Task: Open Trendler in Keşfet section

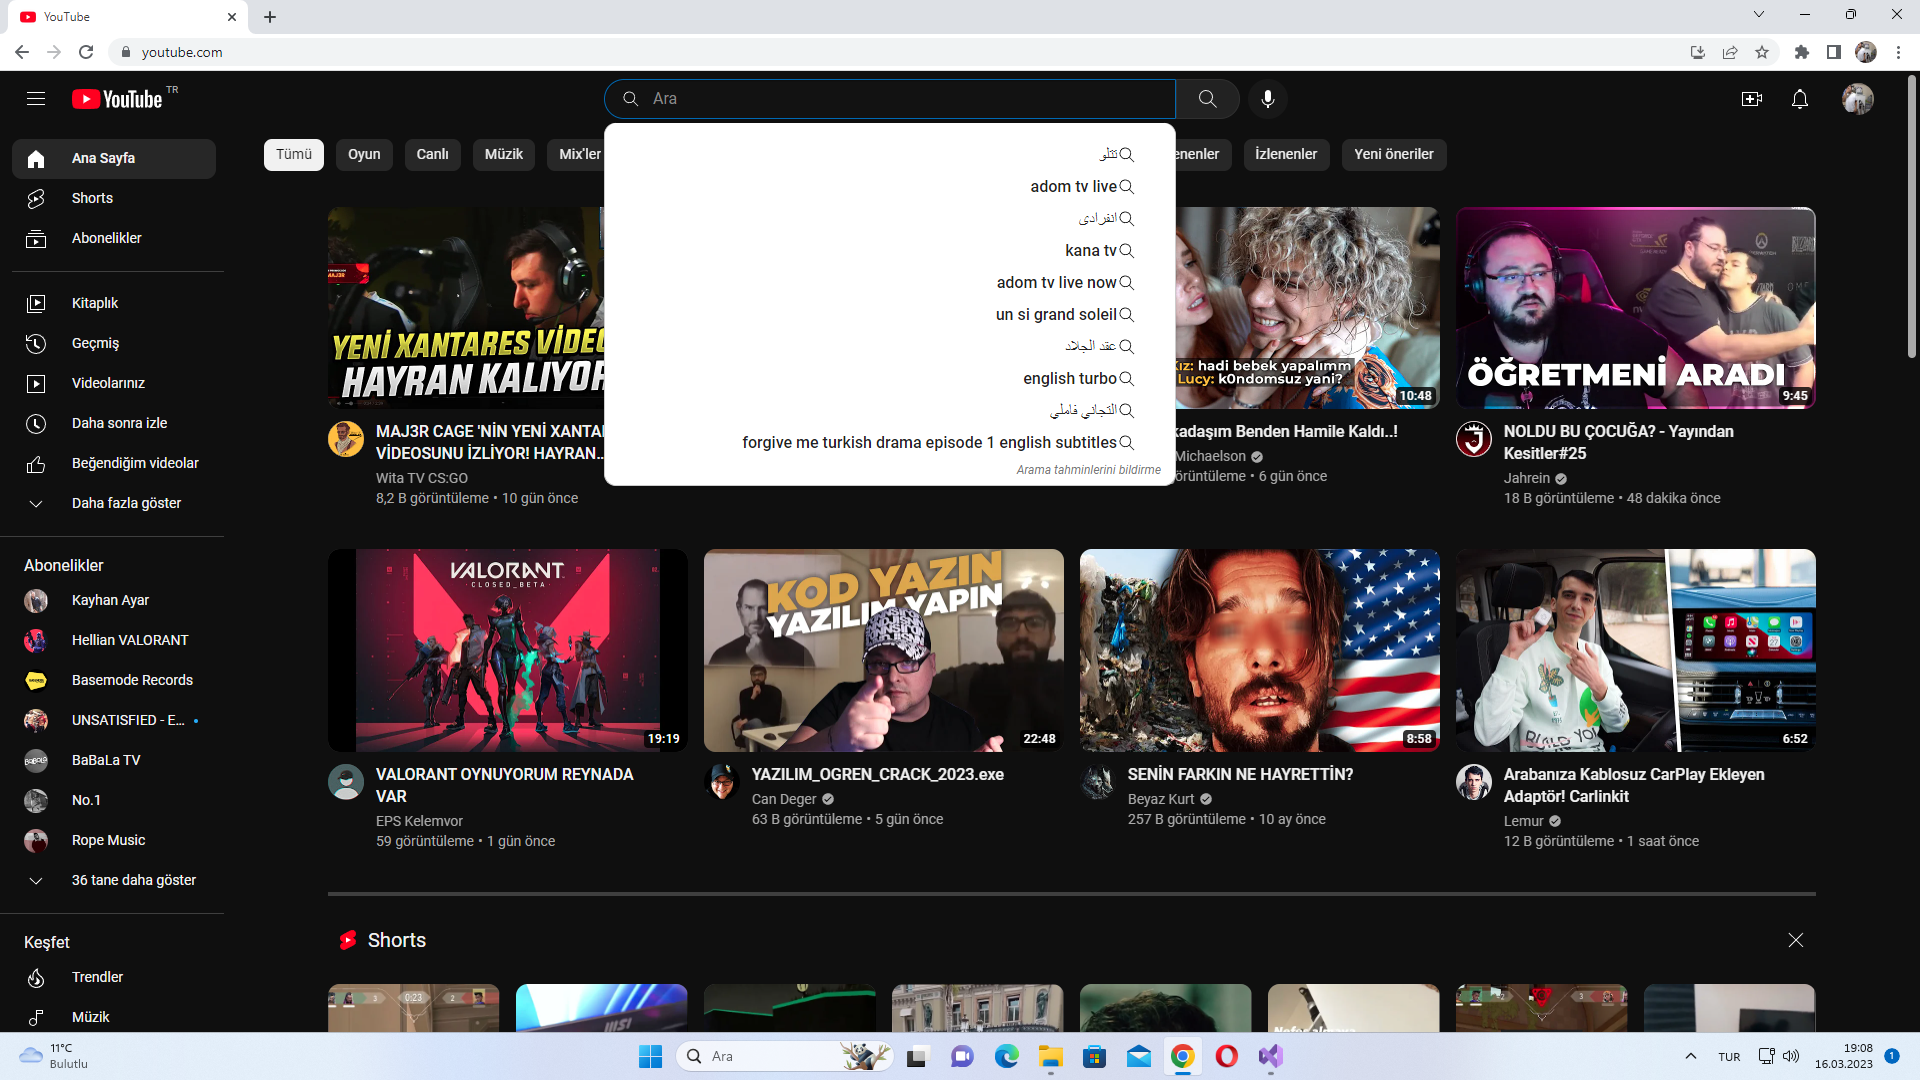Action: click(97, 977)
